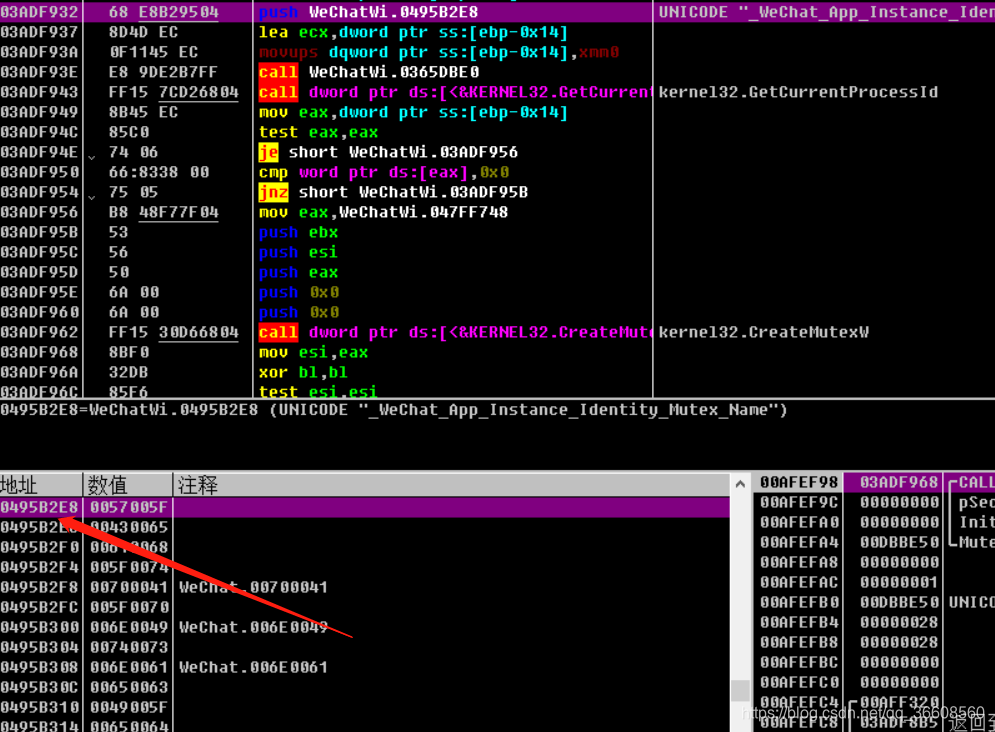The height and width of the screenshot is (732, 995).
Task: Click the 地址 column header in dump
Action: click(41, 485)
